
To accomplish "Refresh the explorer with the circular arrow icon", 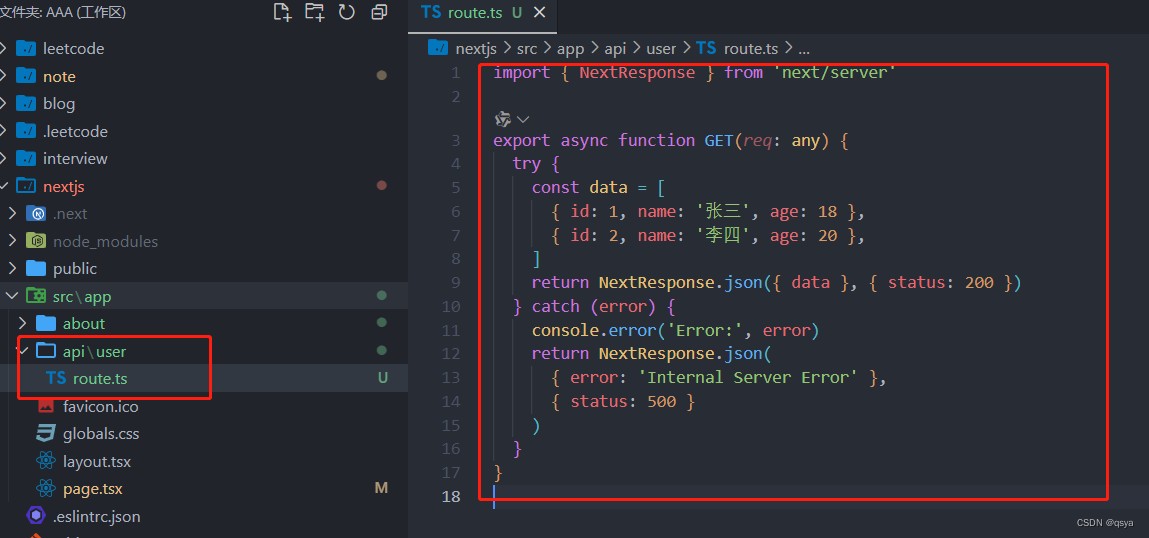I will pyautogui.click(x=347, y=12).
